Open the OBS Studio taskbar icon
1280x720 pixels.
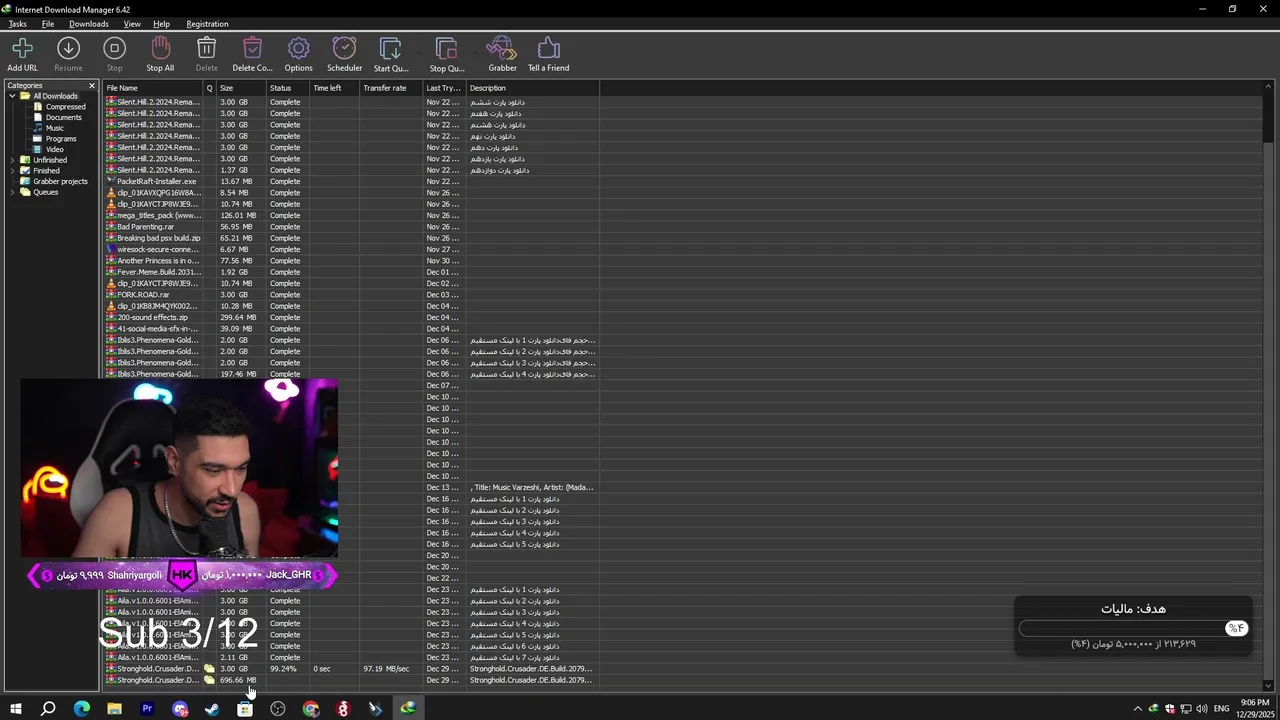click(x=278, y=709)
